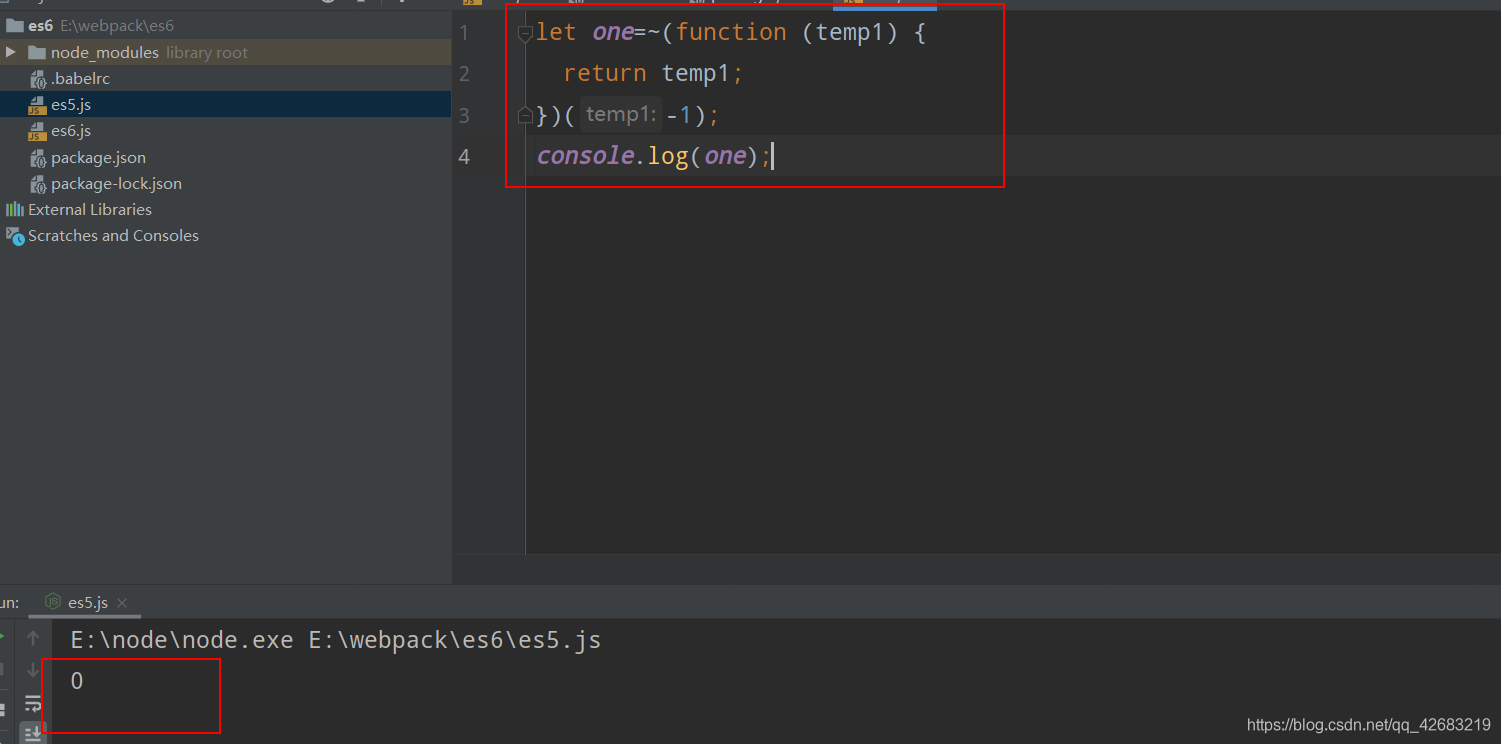Screen dimensions: 1501x744
Task: Click line number 1 in the gutter
Action: pos(464,33)
